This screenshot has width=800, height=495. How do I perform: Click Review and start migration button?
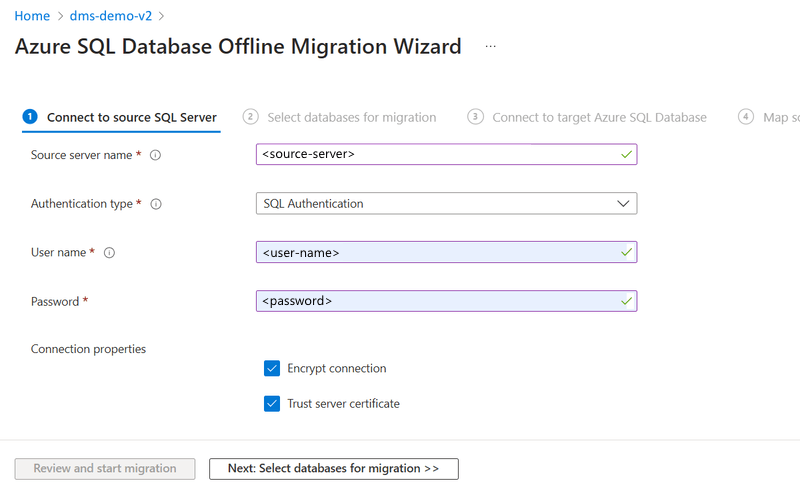tap(105, 469)
